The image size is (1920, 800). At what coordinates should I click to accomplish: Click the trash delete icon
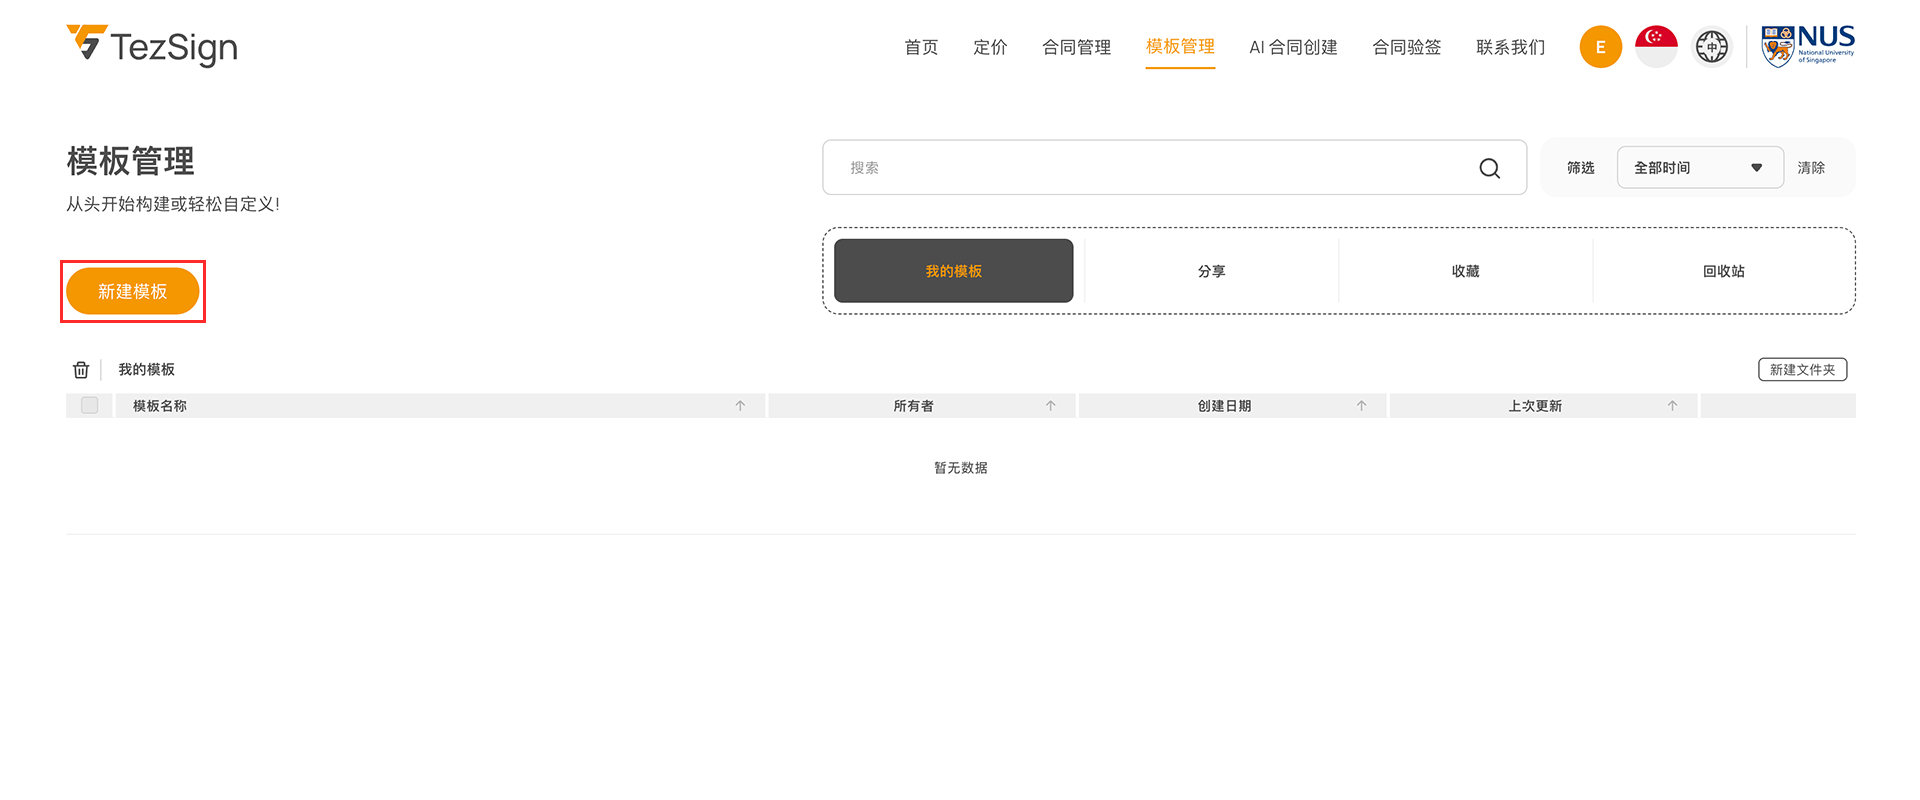[x=81, y=370]
